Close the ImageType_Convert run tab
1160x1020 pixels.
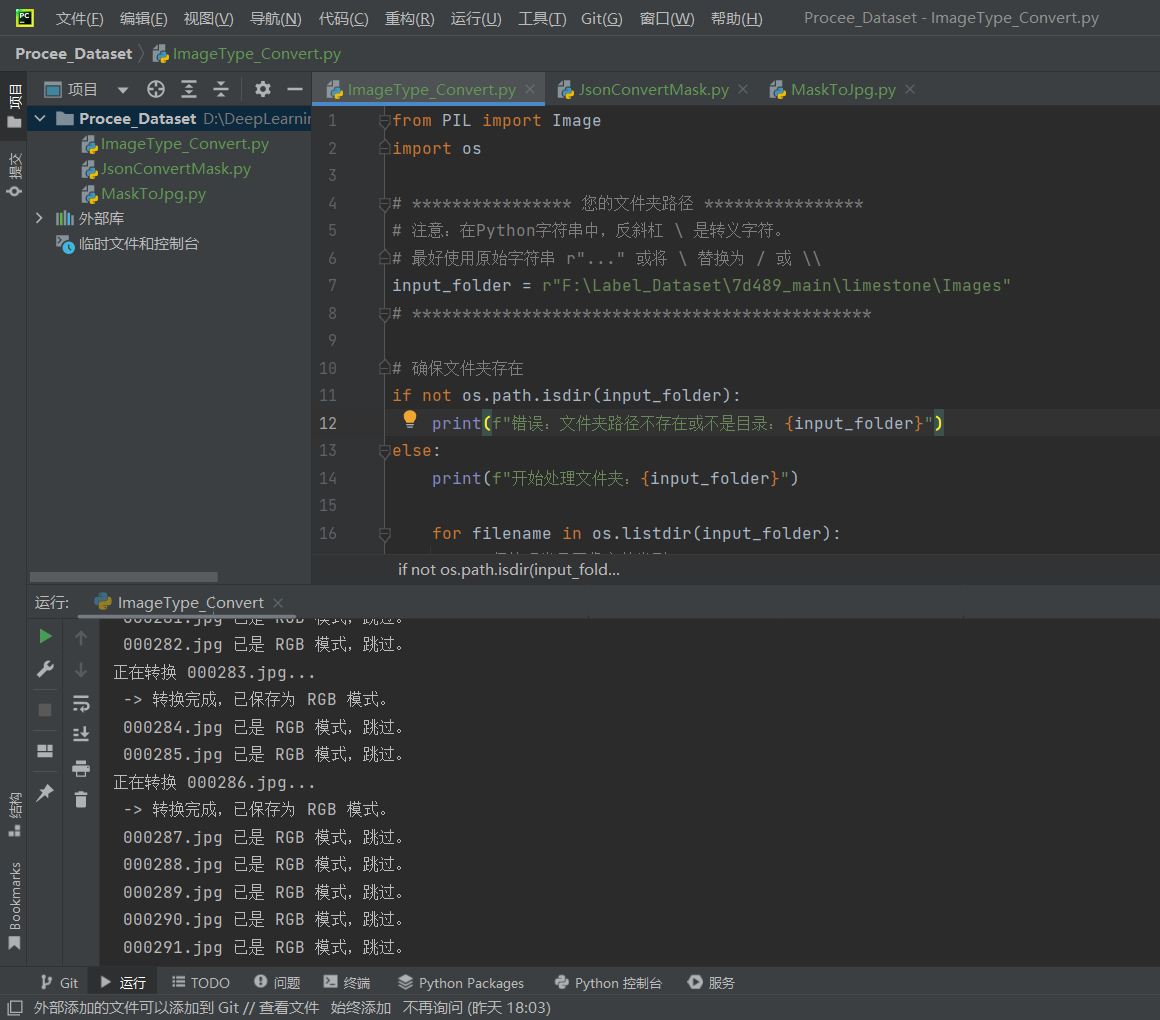point(278,603)
